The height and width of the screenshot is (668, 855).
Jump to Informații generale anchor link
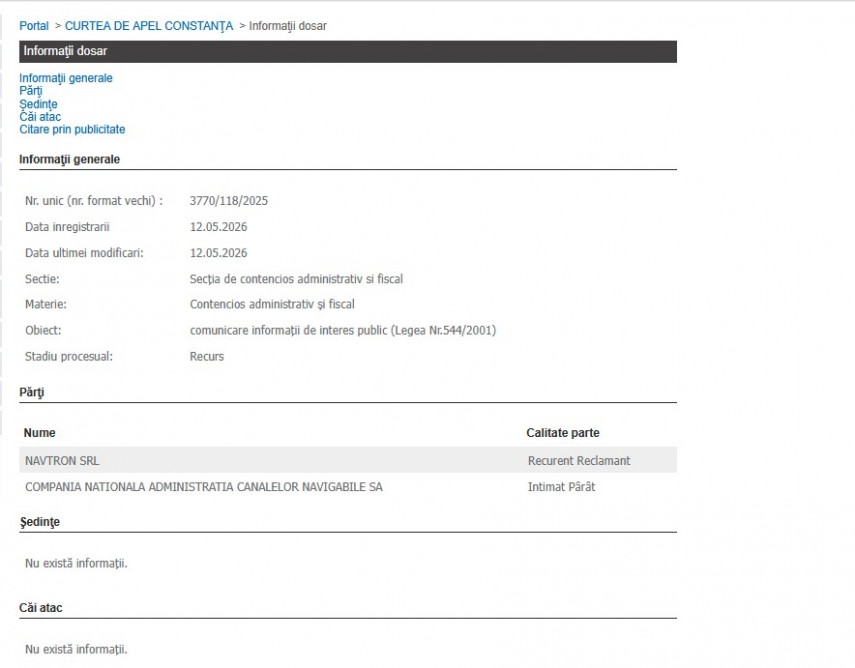(65, 78)
